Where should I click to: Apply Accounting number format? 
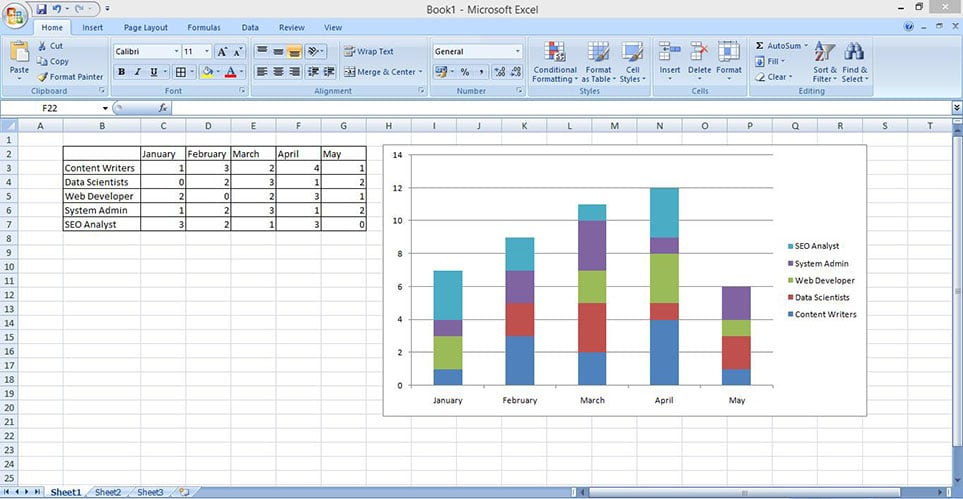click(x=440, y=72)
